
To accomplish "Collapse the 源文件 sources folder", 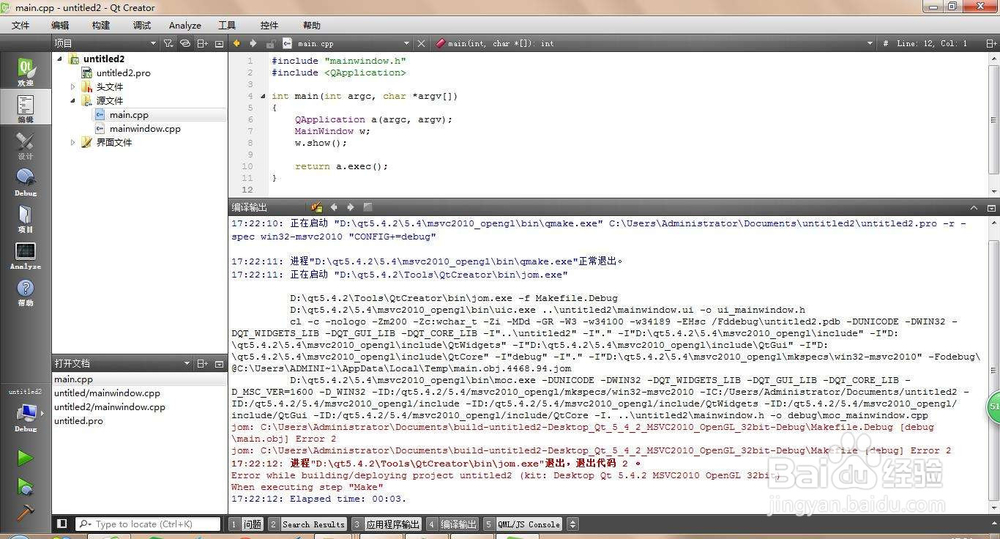I will [x=73, y=101].
